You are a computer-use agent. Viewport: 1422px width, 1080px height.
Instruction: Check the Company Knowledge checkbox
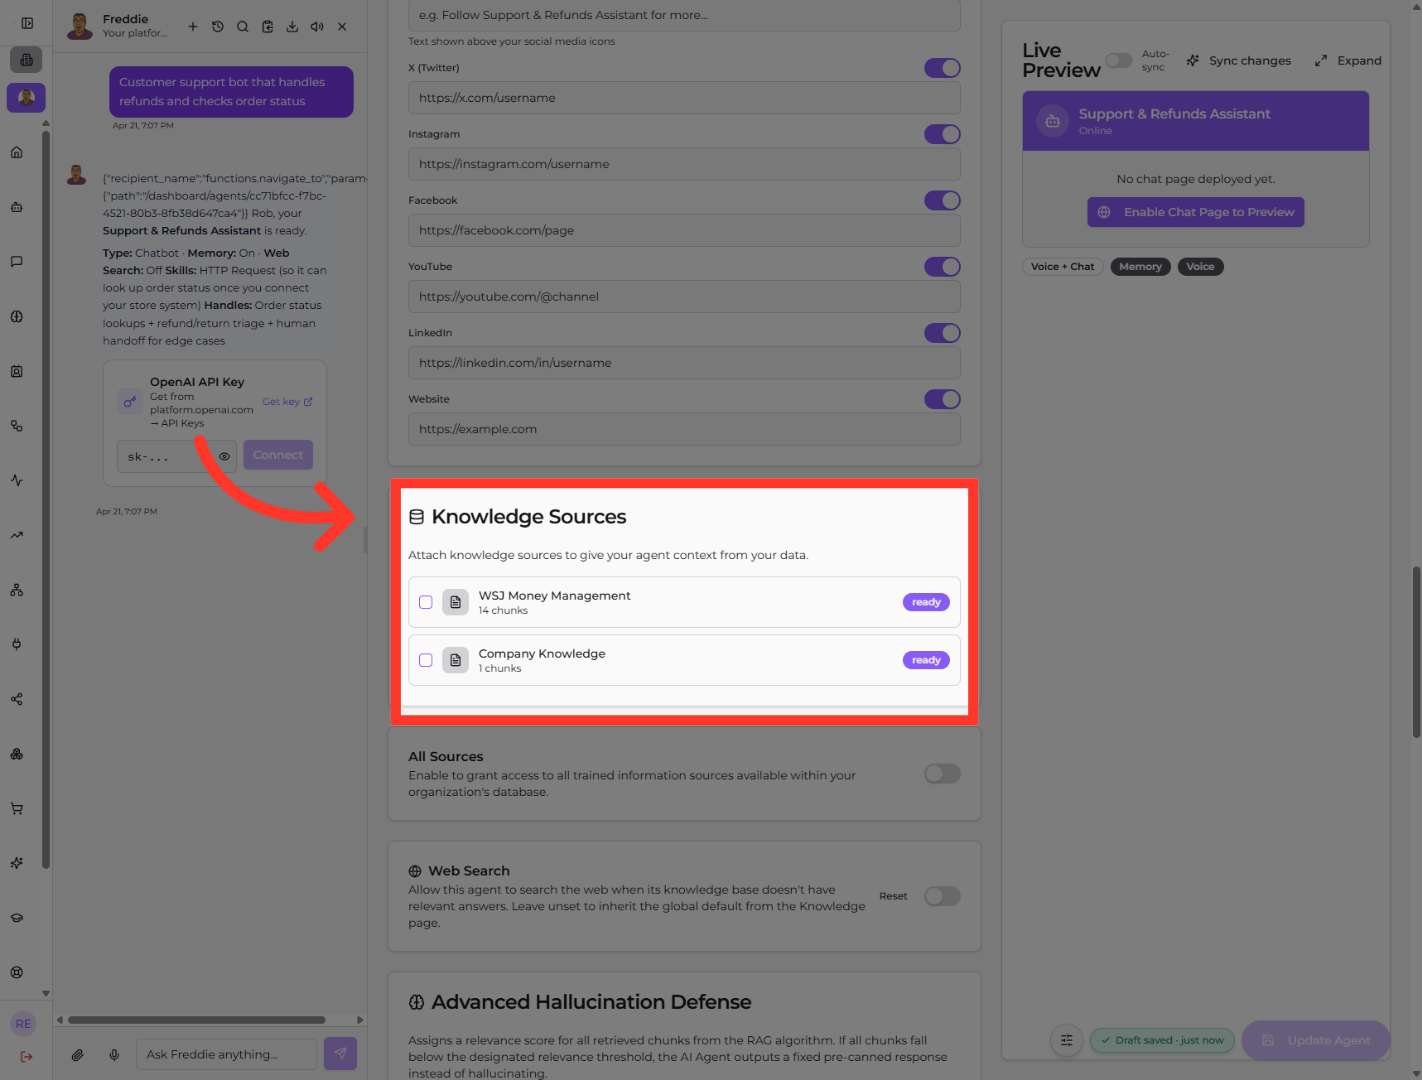[x=426, y=660]
